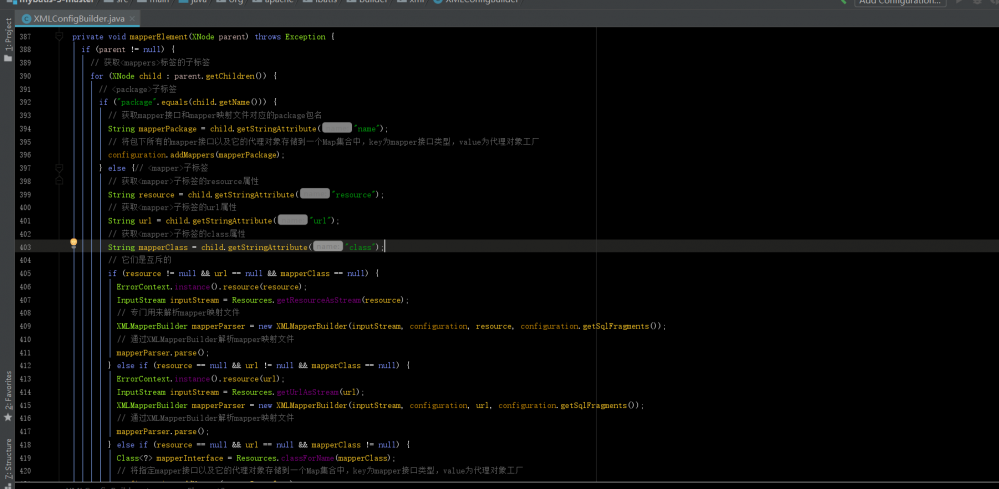The height and width of the screenshot is (489, 999).
Task: Click the getResourceAsStream method call
Action: click(317, 299)
